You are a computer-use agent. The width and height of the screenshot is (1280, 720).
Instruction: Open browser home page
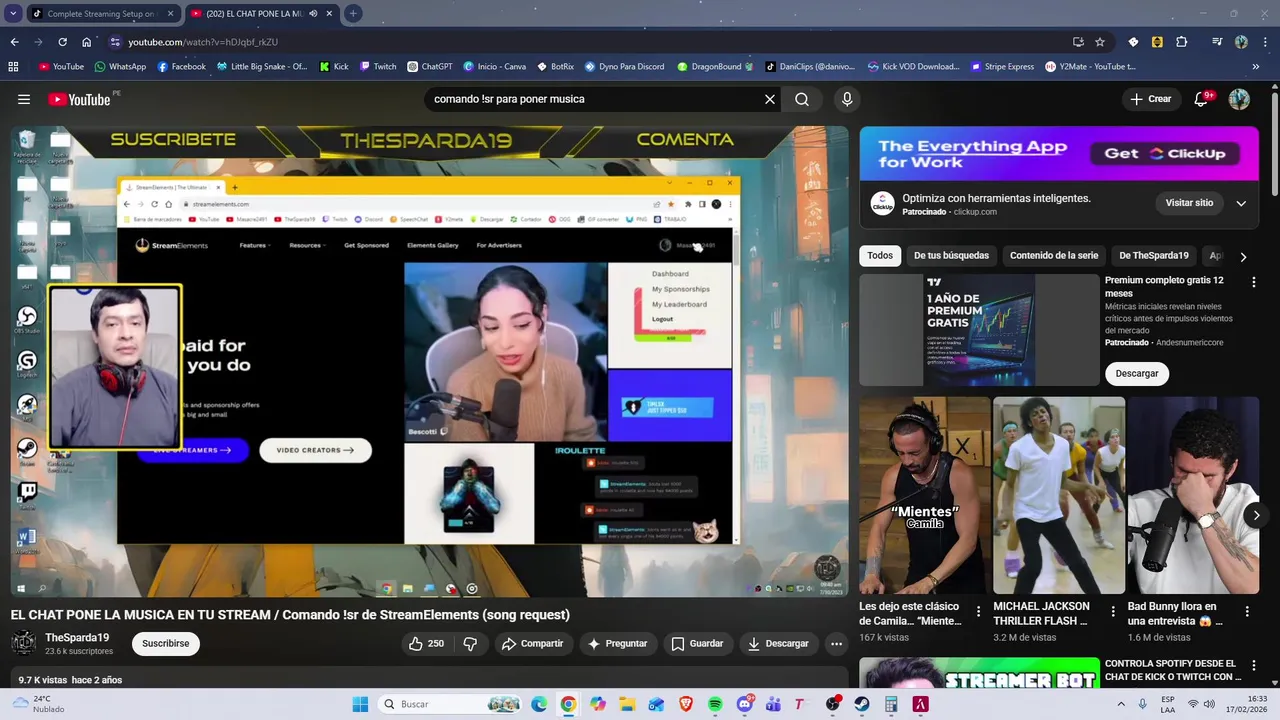[86, 42]
